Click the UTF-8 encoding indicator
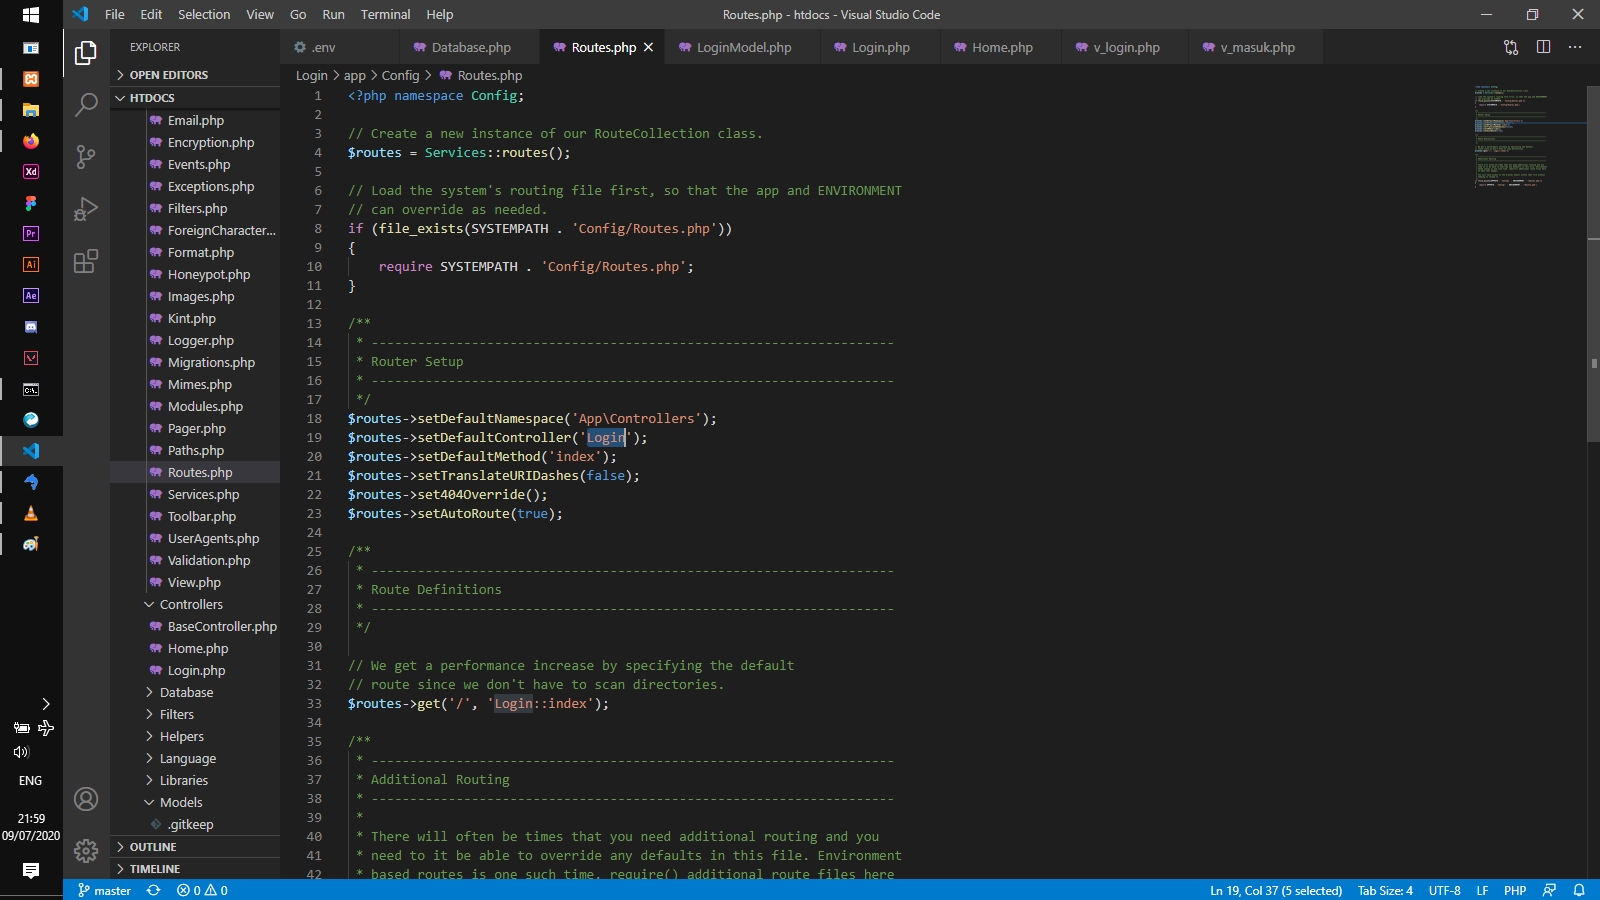The width and height of the screenshot is (1600, 900). 1444,890
